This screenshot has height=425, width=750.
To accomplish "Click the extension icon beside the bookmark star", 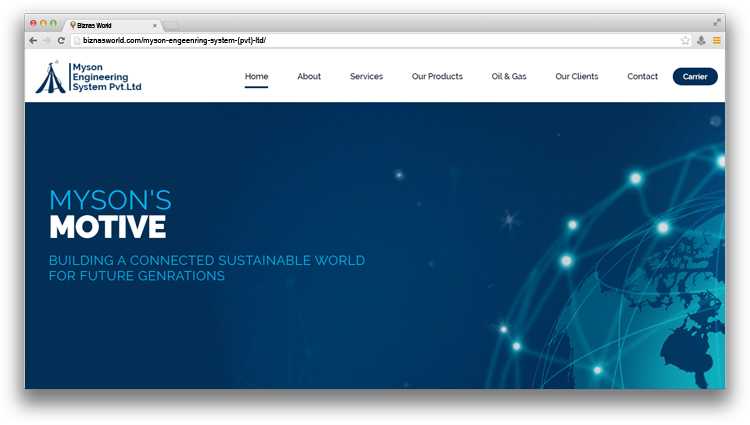I will tap(701, 40).
